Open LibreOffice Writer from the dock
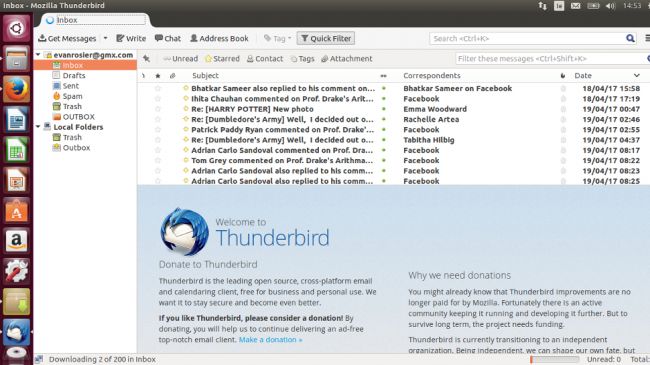The image size is (650, 365). (x=16, y=119)
